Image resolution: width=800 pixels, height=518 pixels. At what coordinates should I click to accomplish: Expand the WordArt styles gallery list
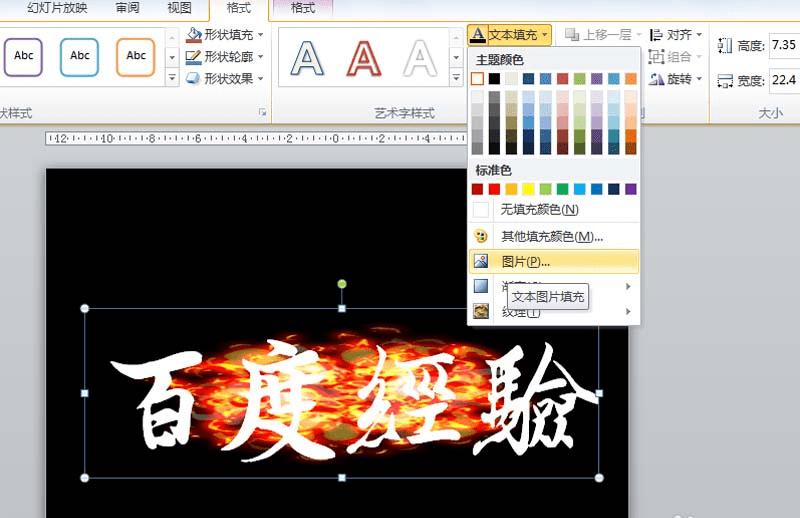(x=456, y=78)
